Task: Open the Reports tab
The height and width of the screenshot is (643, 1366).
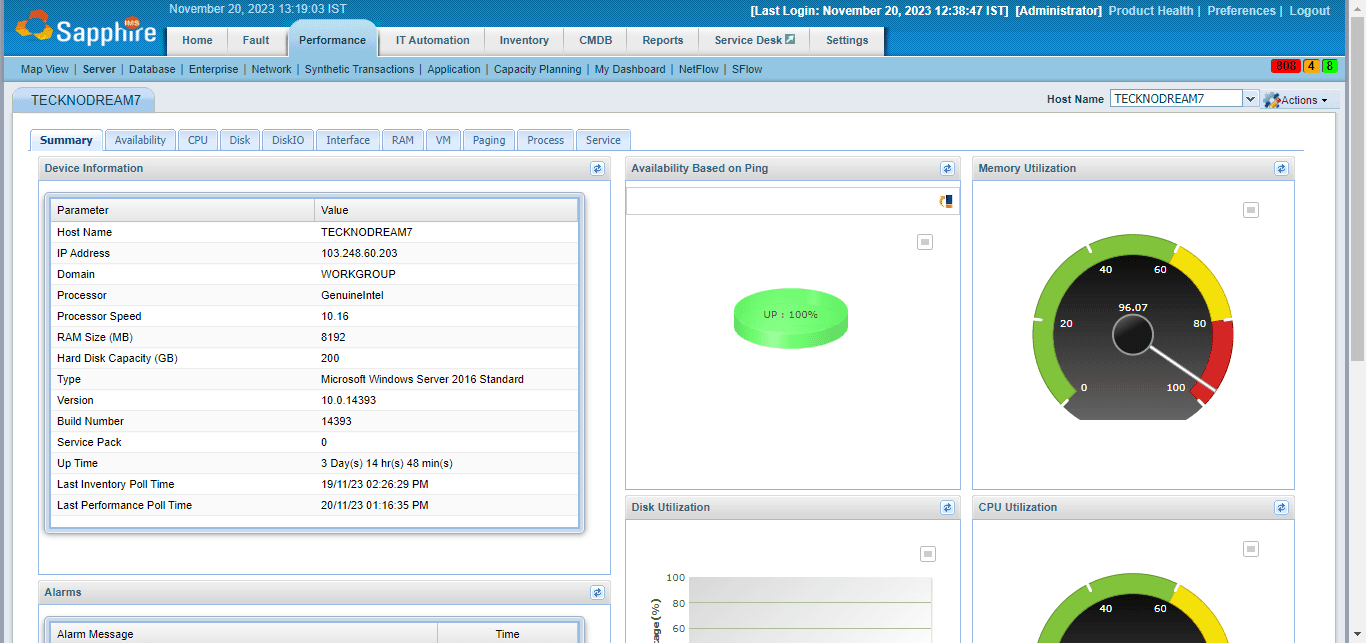Action: (x=663, y=41)
